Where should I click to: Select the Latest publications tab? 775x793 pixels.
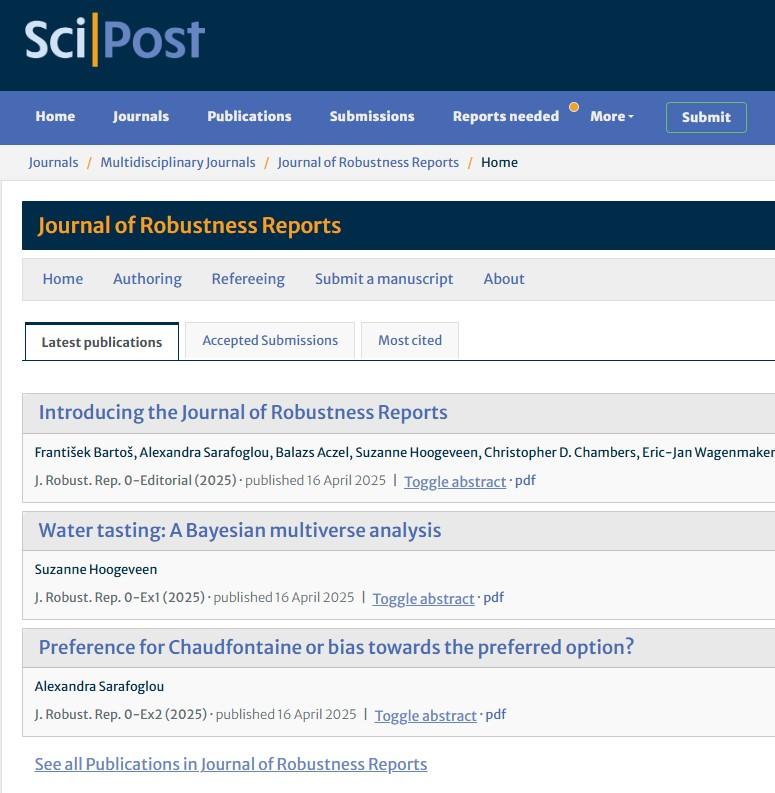pos(102,342)
